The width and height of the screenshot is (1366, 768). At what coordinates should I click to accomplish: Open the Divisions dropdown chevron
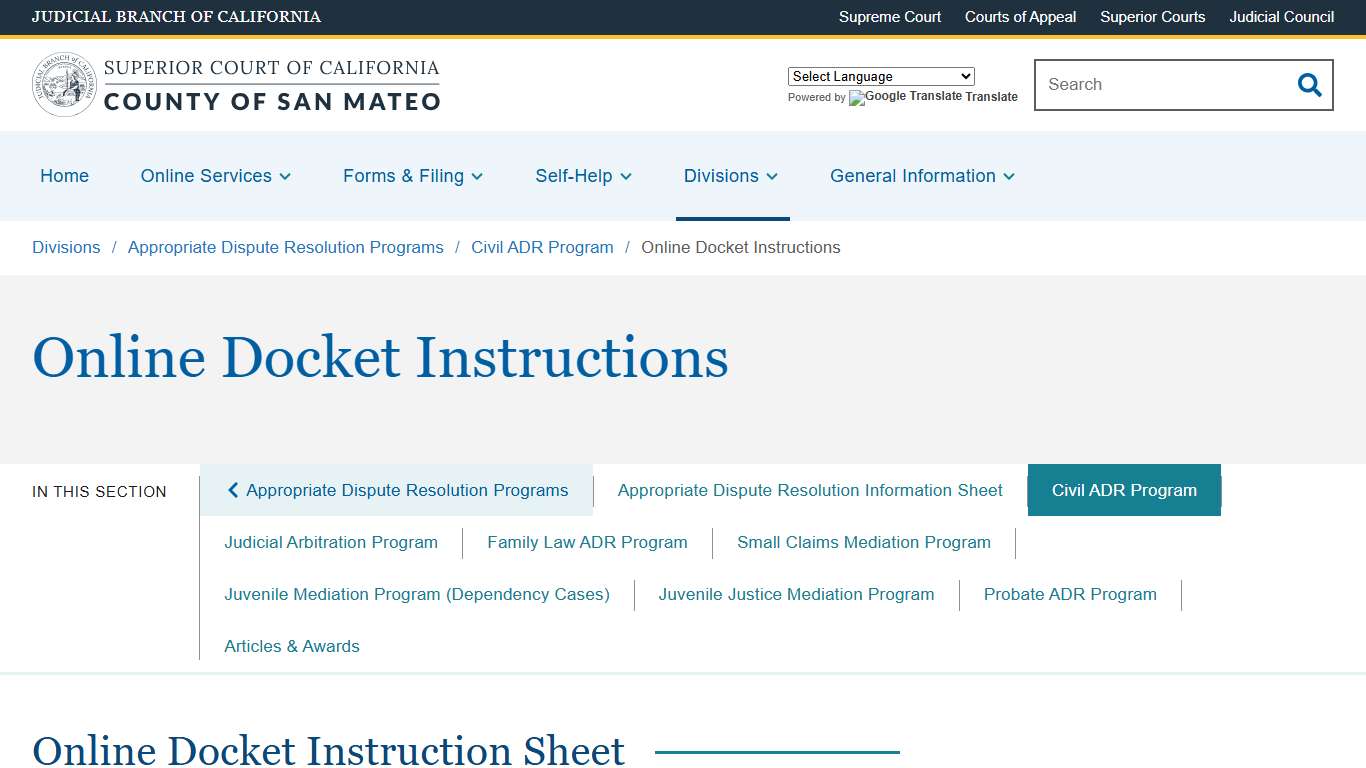pos(773,176)
